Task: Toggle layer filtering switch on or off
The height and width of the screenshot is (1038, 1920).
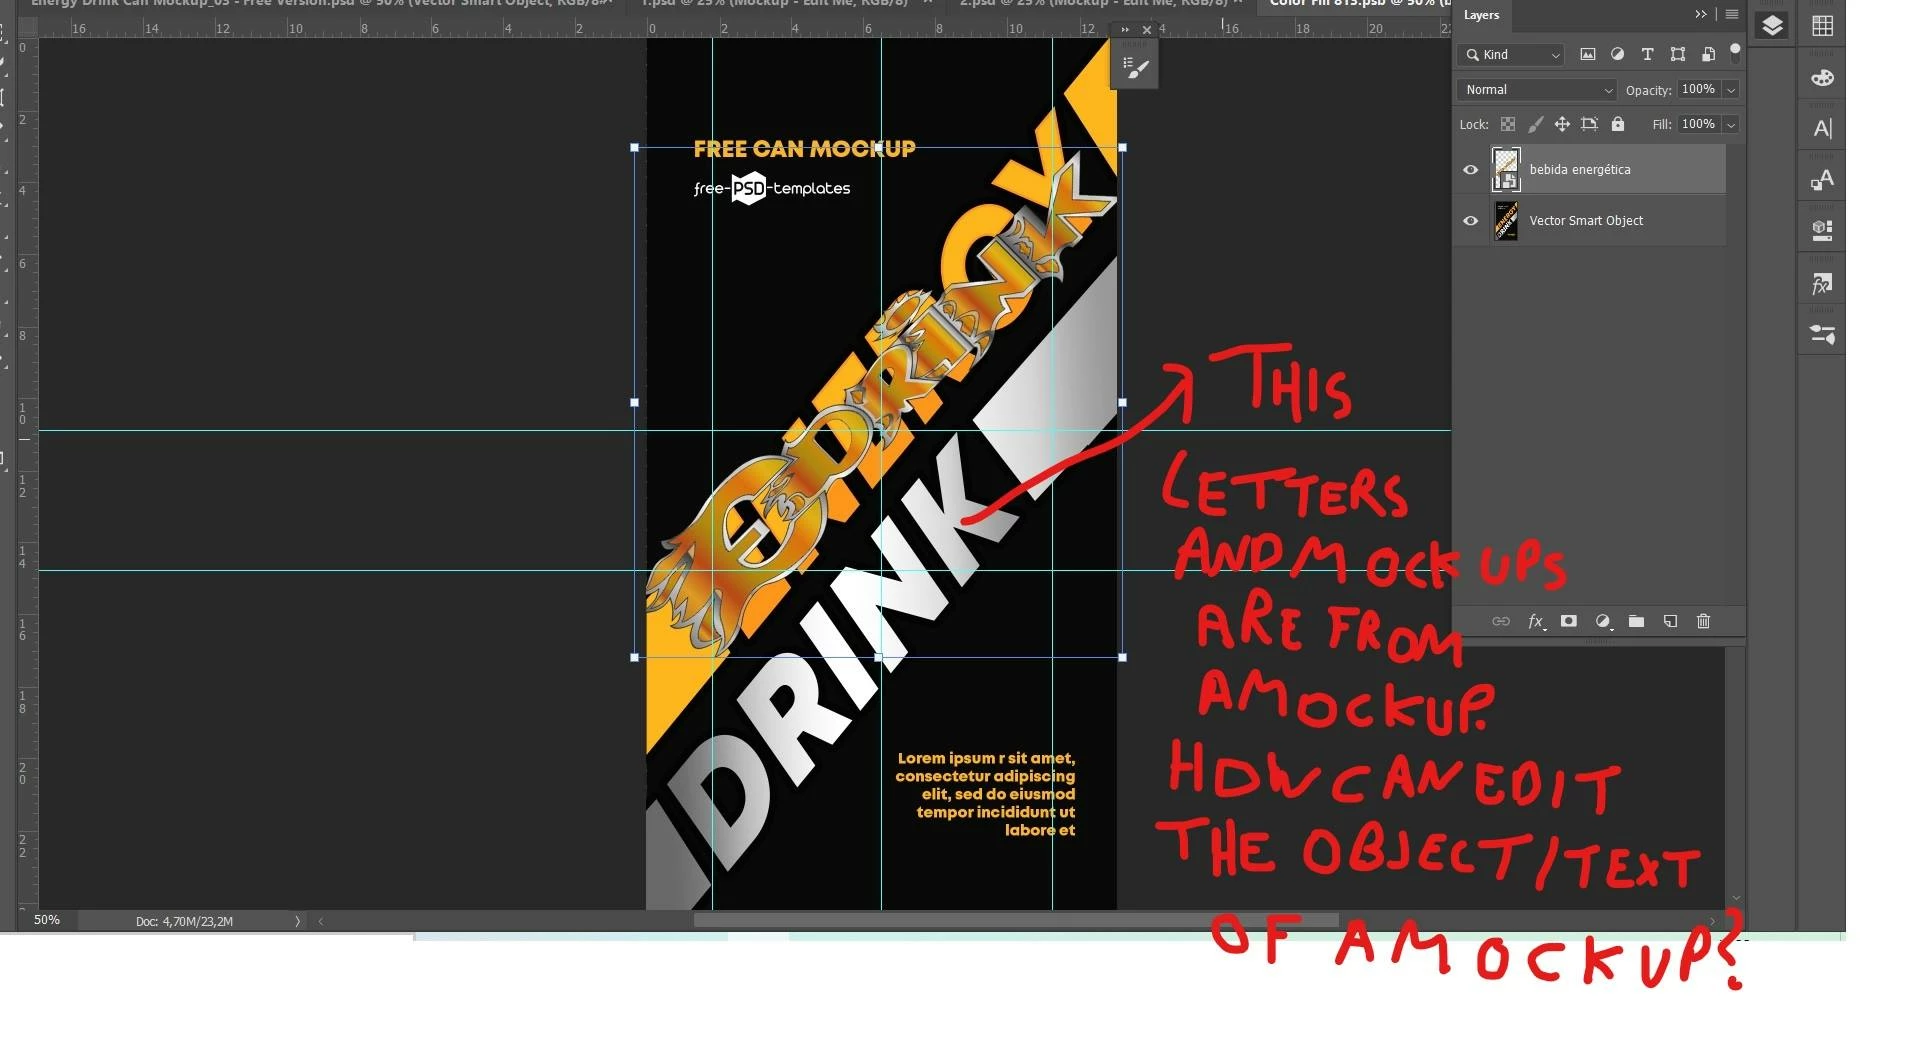Action: (1735, 52)
